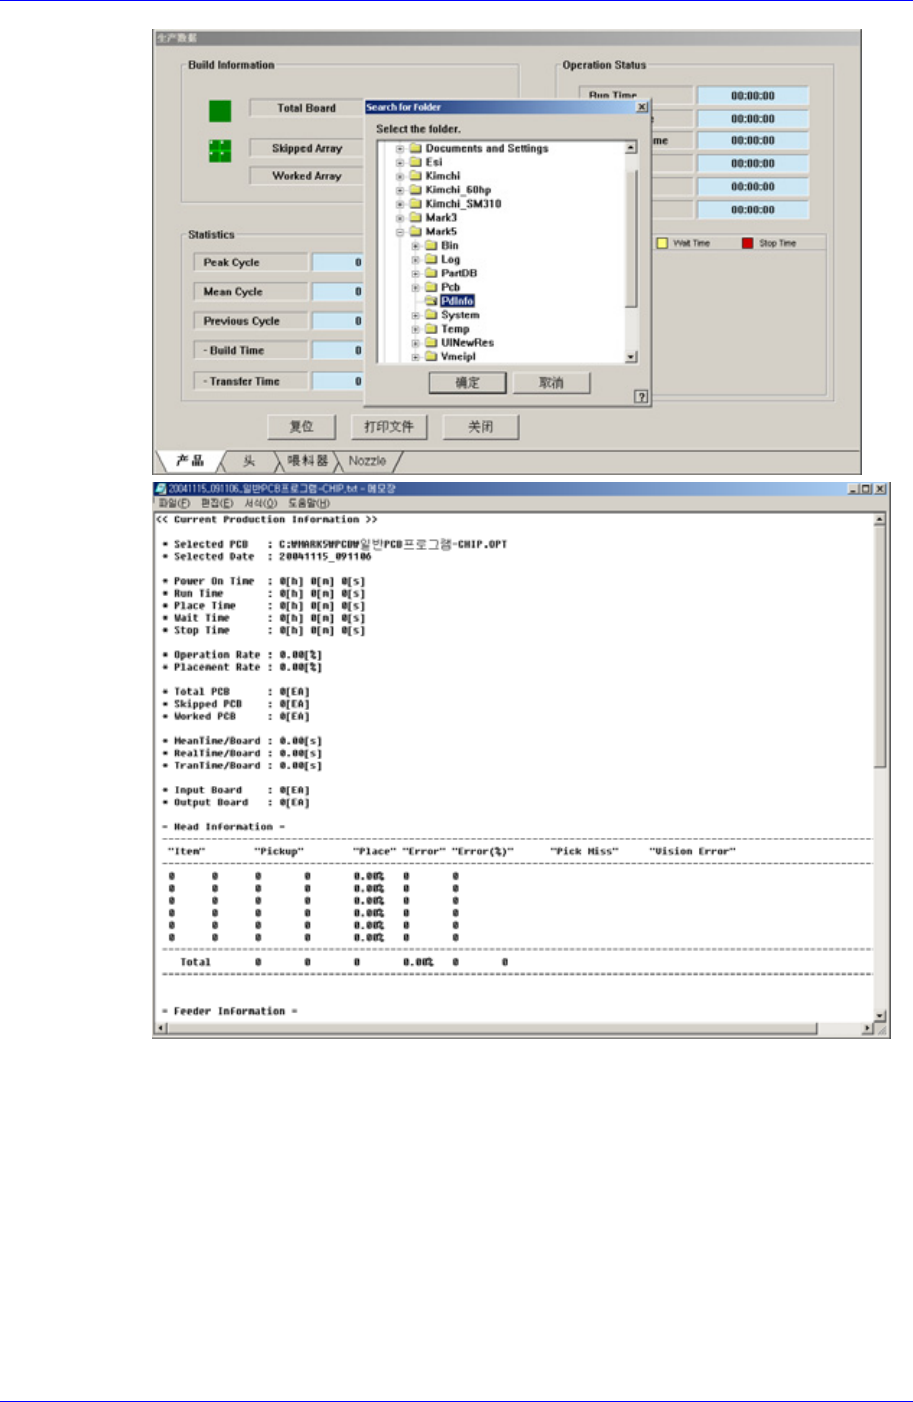The height and width of the screenshot is (1402, 913).
Task: Click the Peak Cycle value field
Action: (x=338, y=262)
